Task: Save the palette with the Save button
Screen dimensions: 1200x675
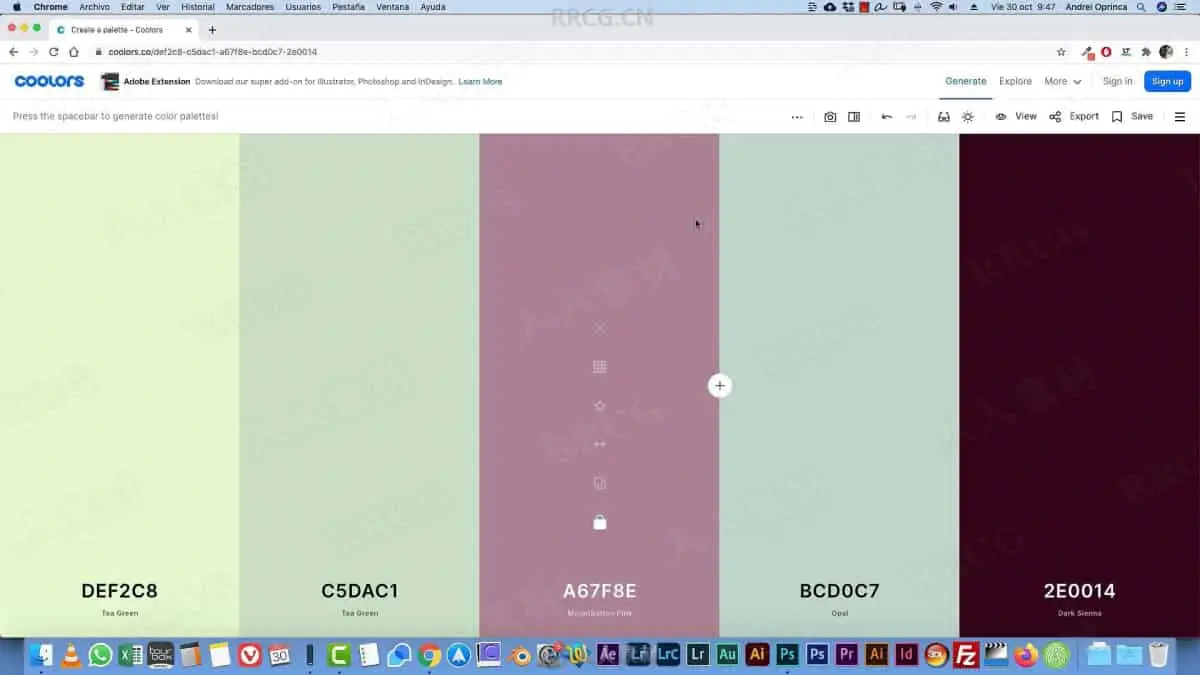Action: 1132,117
